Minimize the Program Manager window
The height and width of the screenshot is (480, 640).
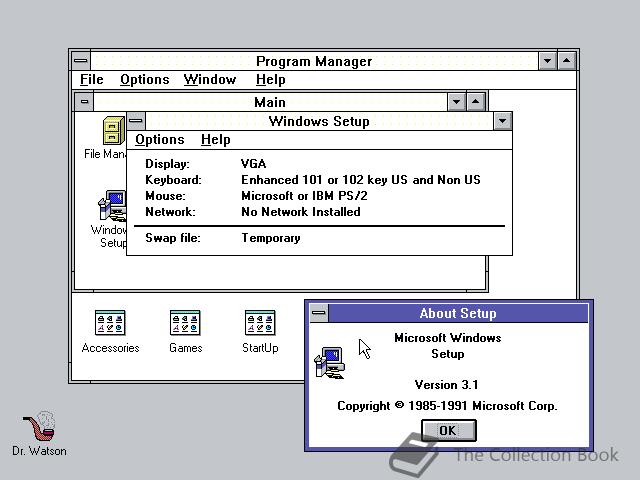point(547,61)
